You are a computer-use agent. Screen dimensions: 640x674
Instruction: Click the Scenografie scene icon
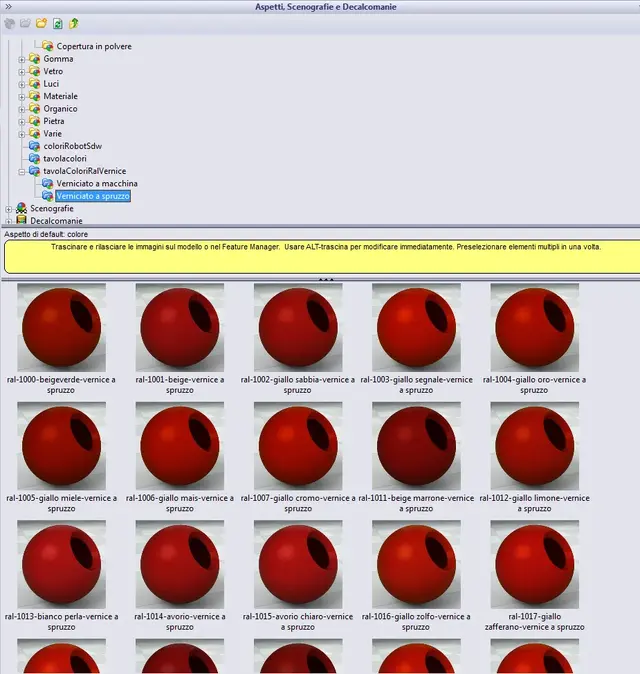tap(21, 208)
